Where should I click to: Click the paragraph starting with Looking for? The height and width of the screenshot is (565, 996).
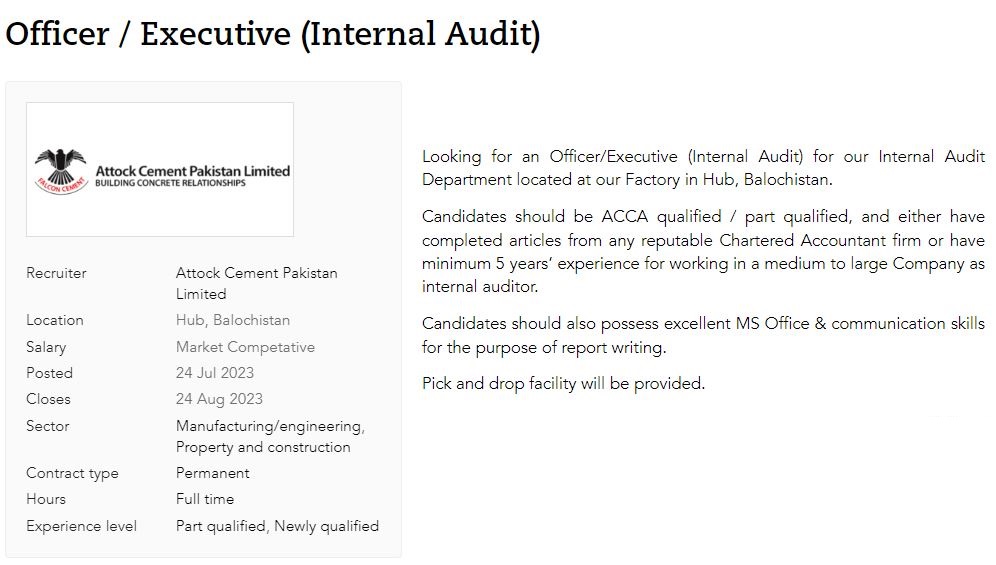(703, 168)
